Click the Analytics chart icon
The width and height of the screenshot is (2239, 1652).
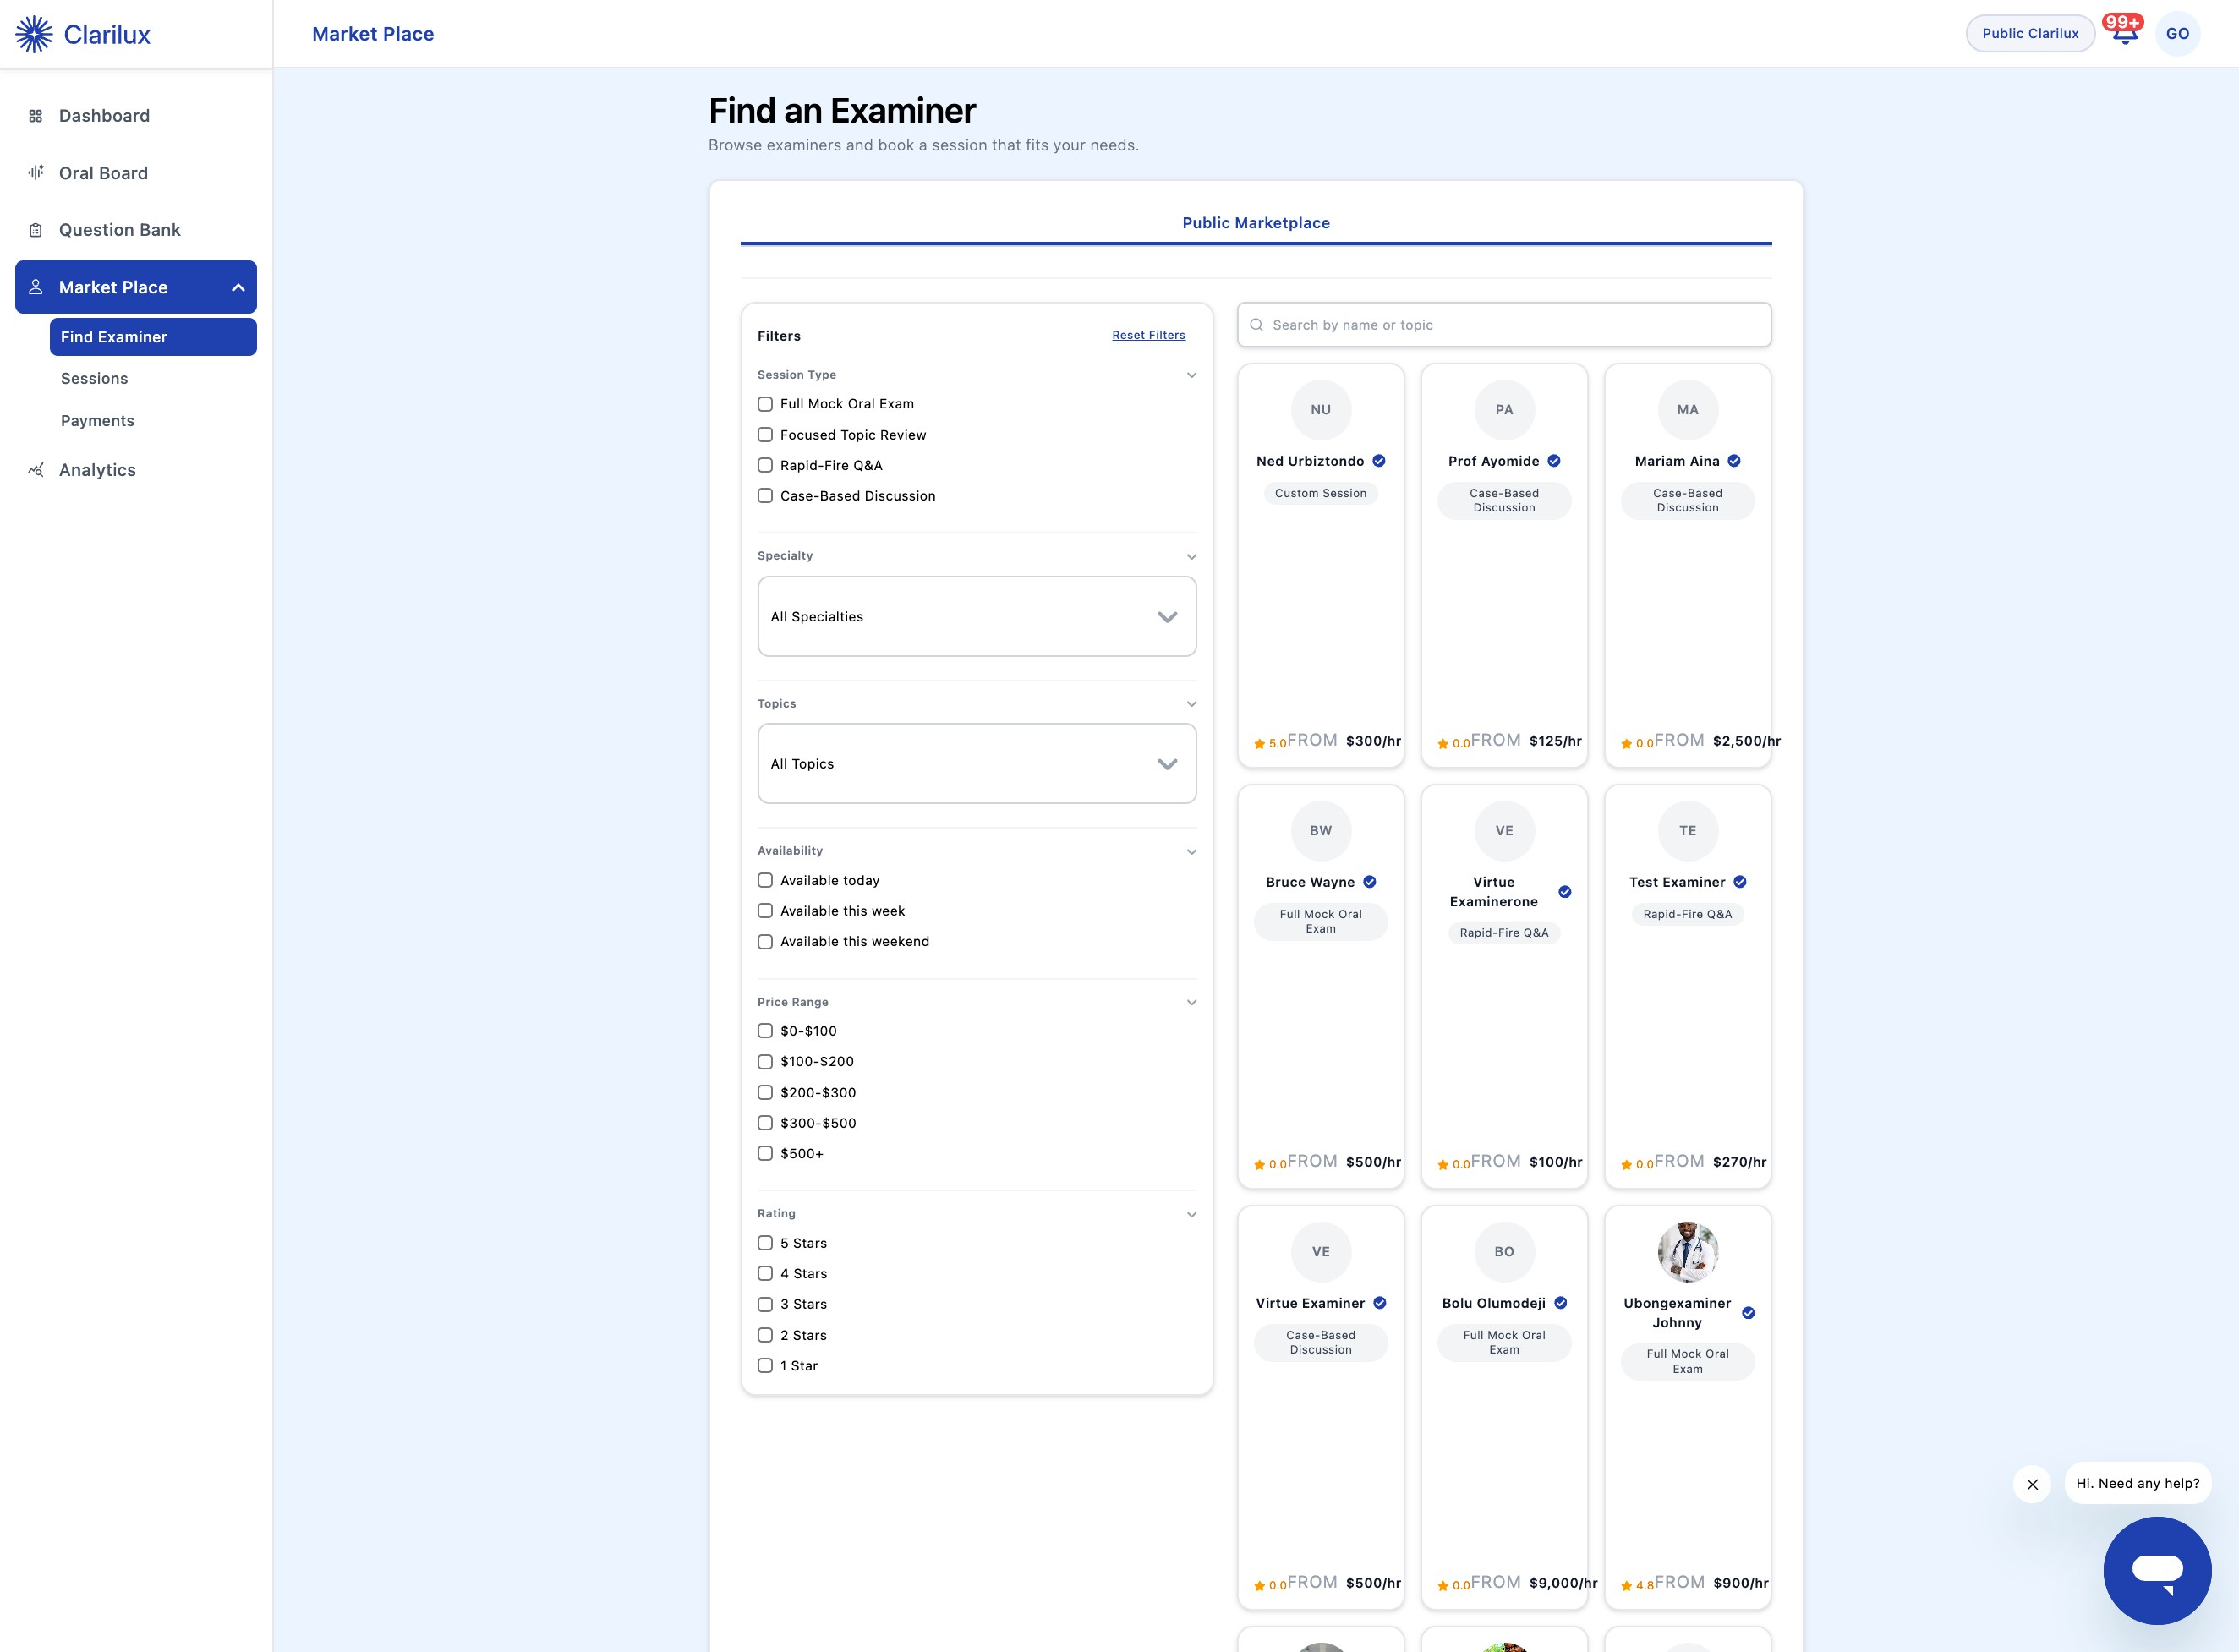pyautogui.click(x=36, y=470)
